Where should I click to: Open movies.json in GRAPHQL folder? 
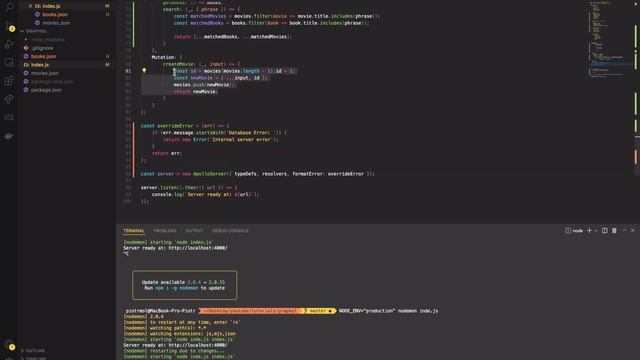tap(45, 73)
